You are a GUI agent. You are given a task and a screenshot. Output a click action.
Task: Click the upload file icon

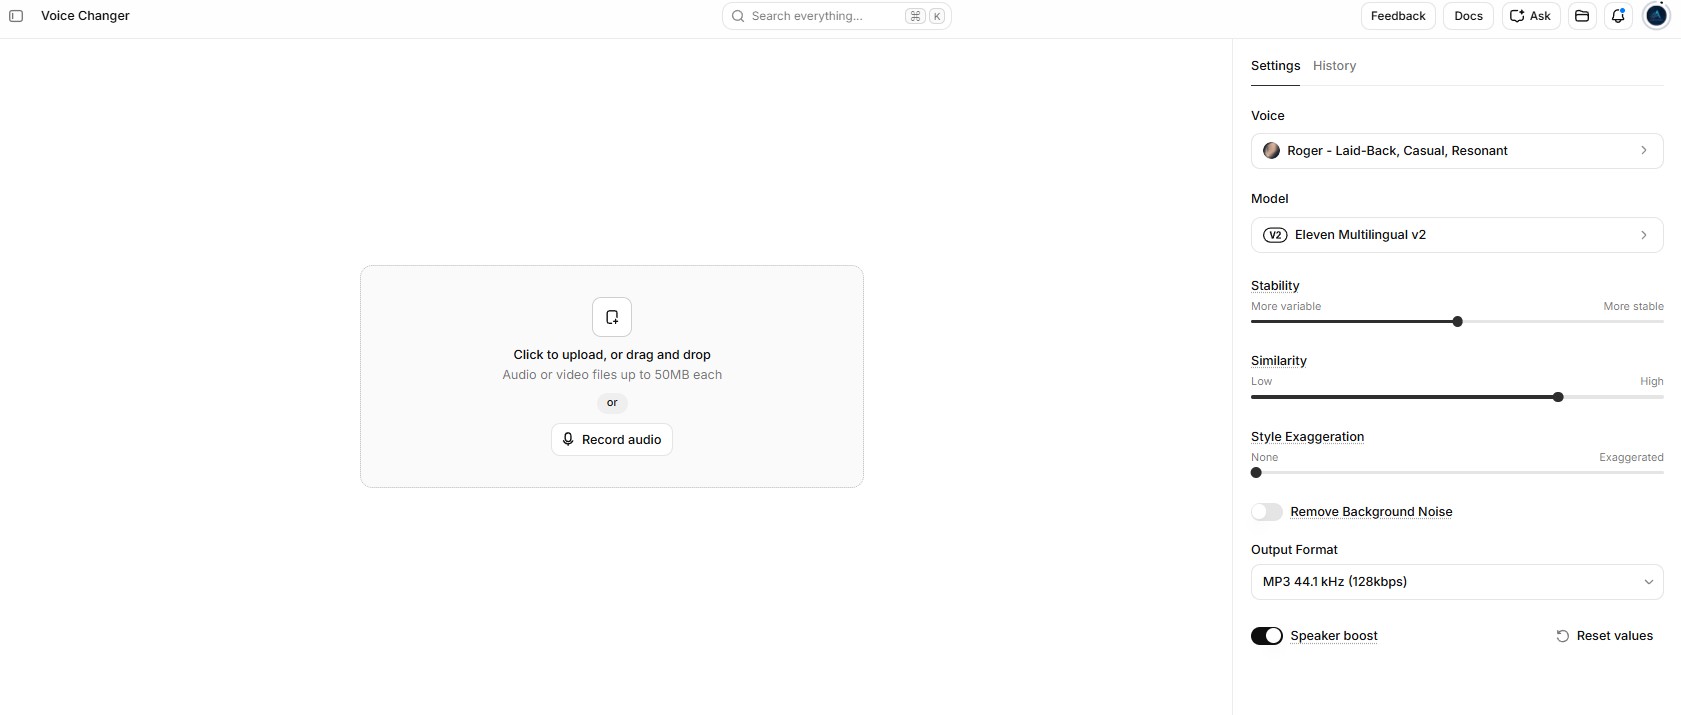click(x=612, y=317)
